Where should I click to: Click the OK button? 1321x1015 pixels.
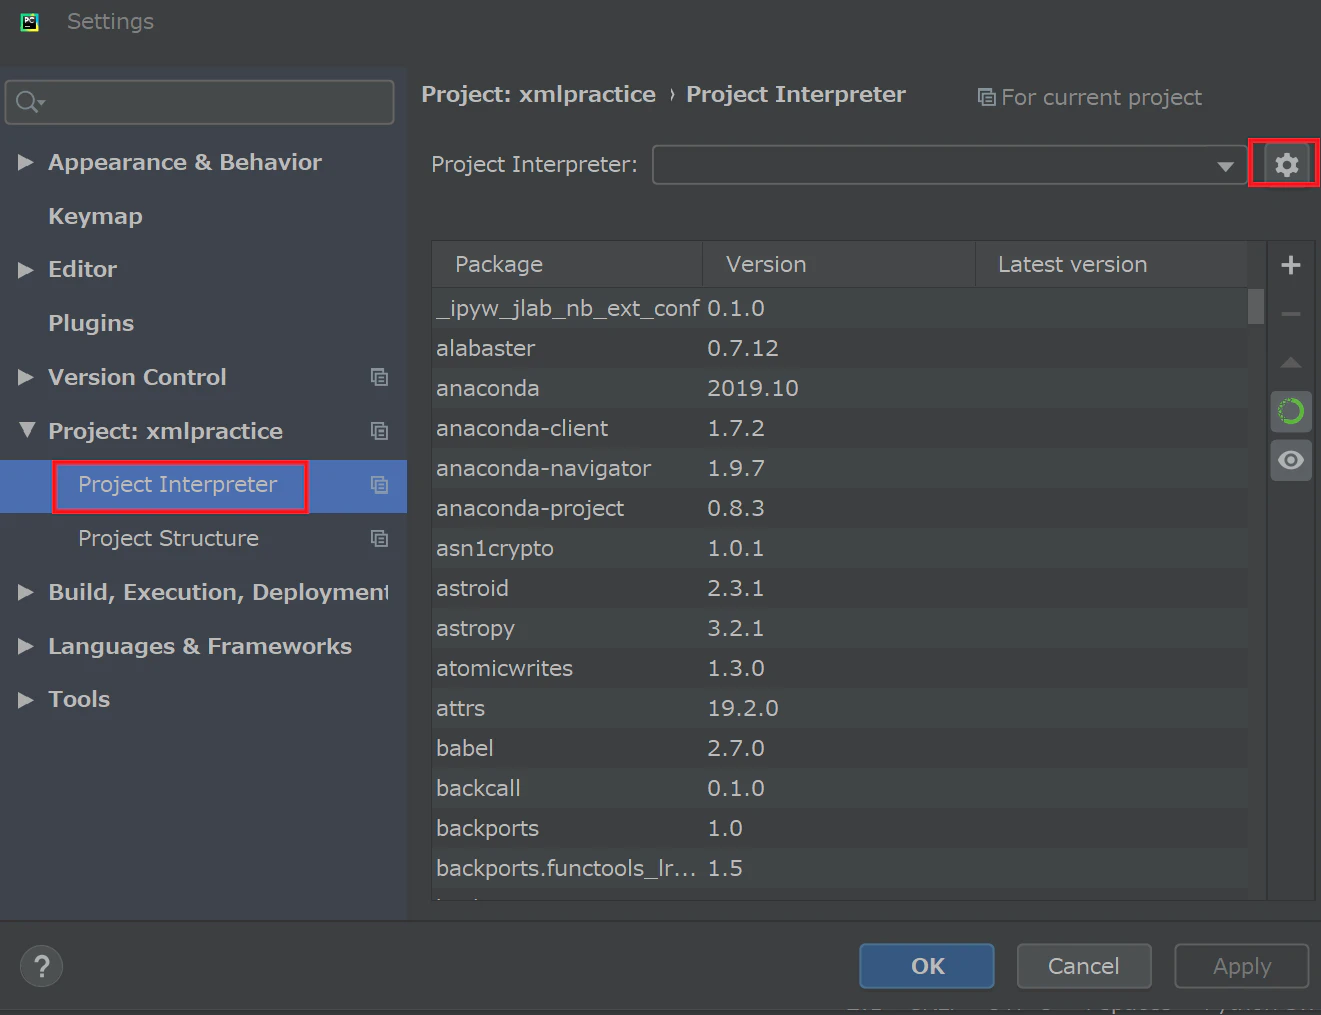point(927,966)
